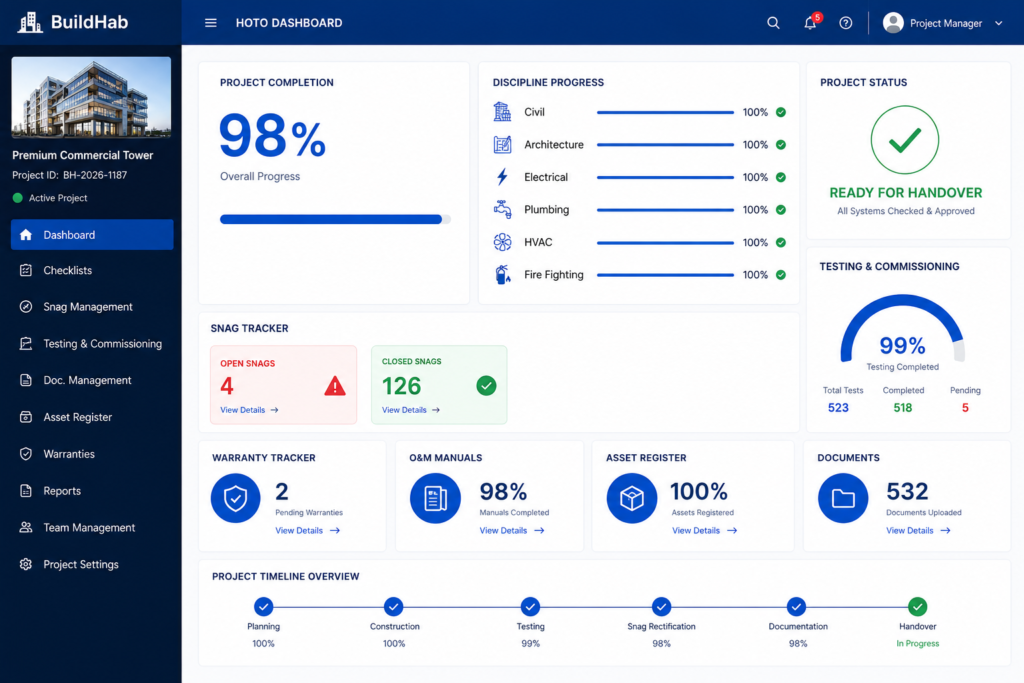Image resolution: width=1024 pixels, height=683 pixels.
Task: Click the Electrical lightning bolt icon
Action: [502, 177]
